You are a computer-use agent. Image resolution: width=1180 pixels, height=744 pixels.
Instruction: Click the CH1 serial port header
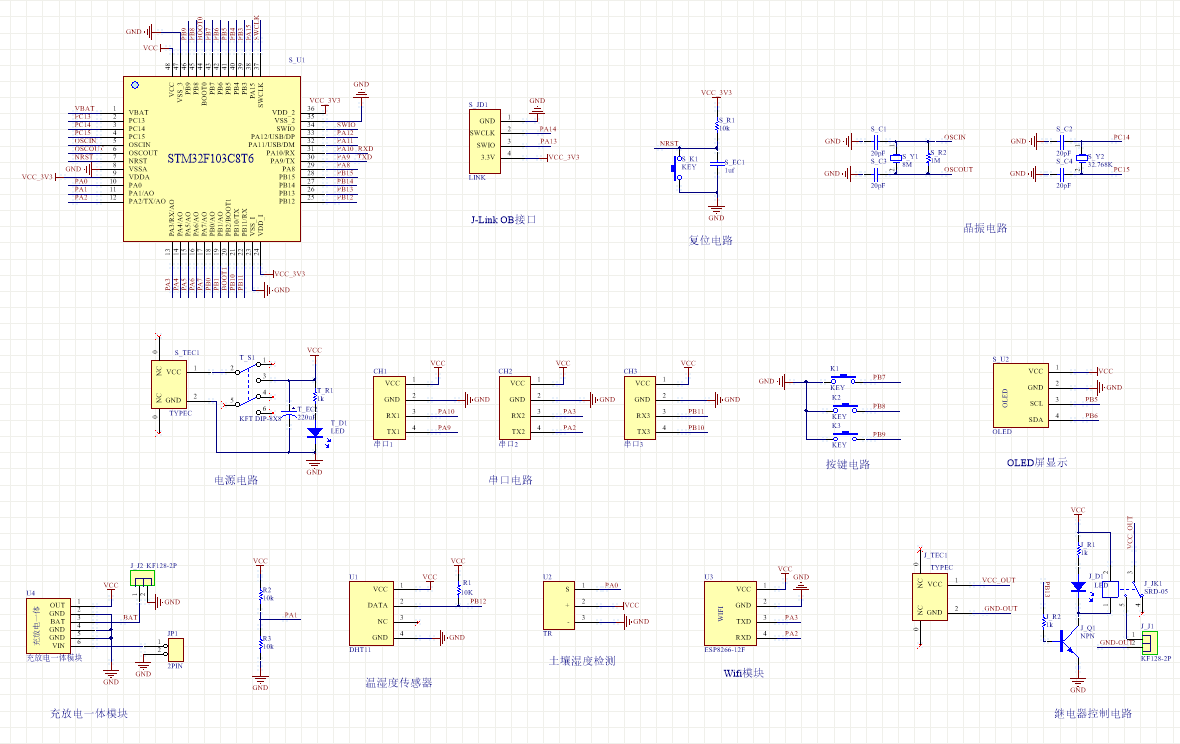point(392,407)
